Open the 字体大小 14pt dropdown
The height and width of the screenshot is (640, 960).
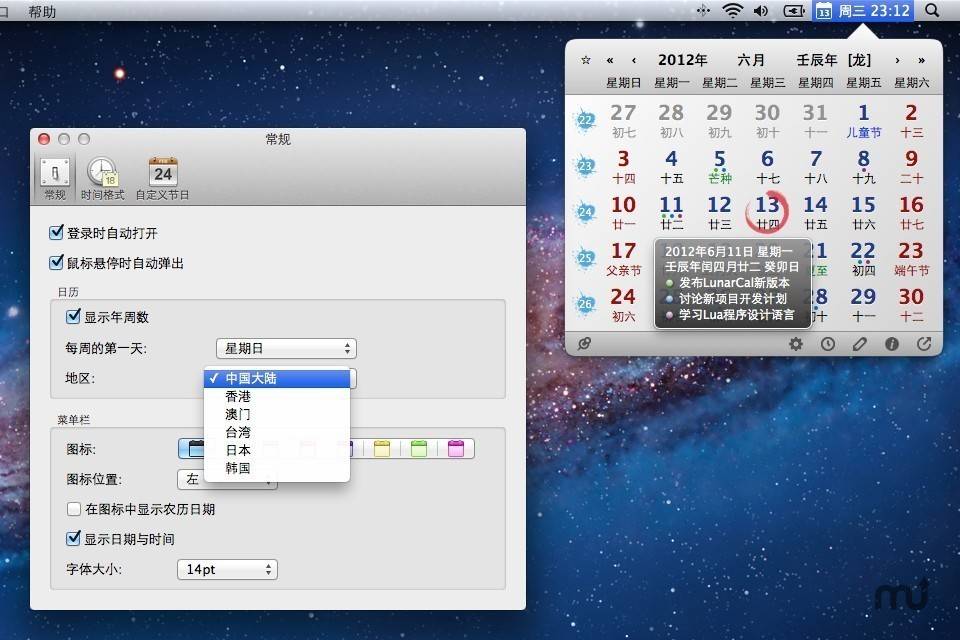pos(227,570)
